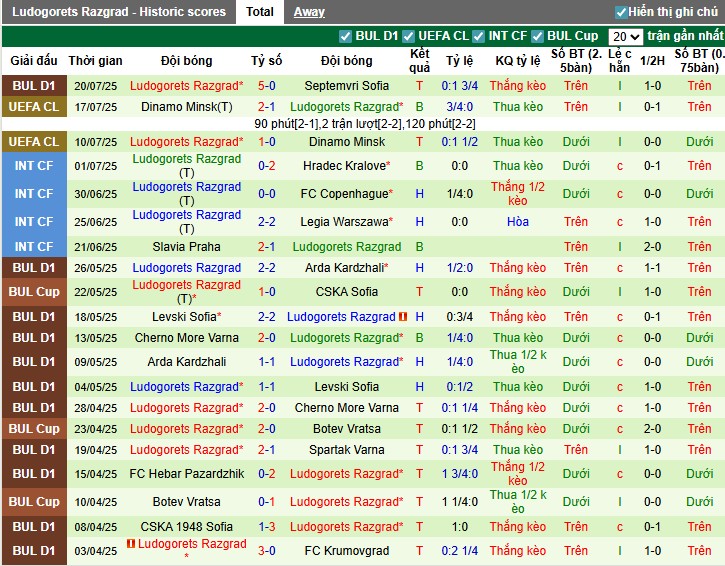Image resolution: width=725 pixels, height=566 pixels.
Task: Open the 1-3 score on 08/04/25
Action: pos(266,527)
